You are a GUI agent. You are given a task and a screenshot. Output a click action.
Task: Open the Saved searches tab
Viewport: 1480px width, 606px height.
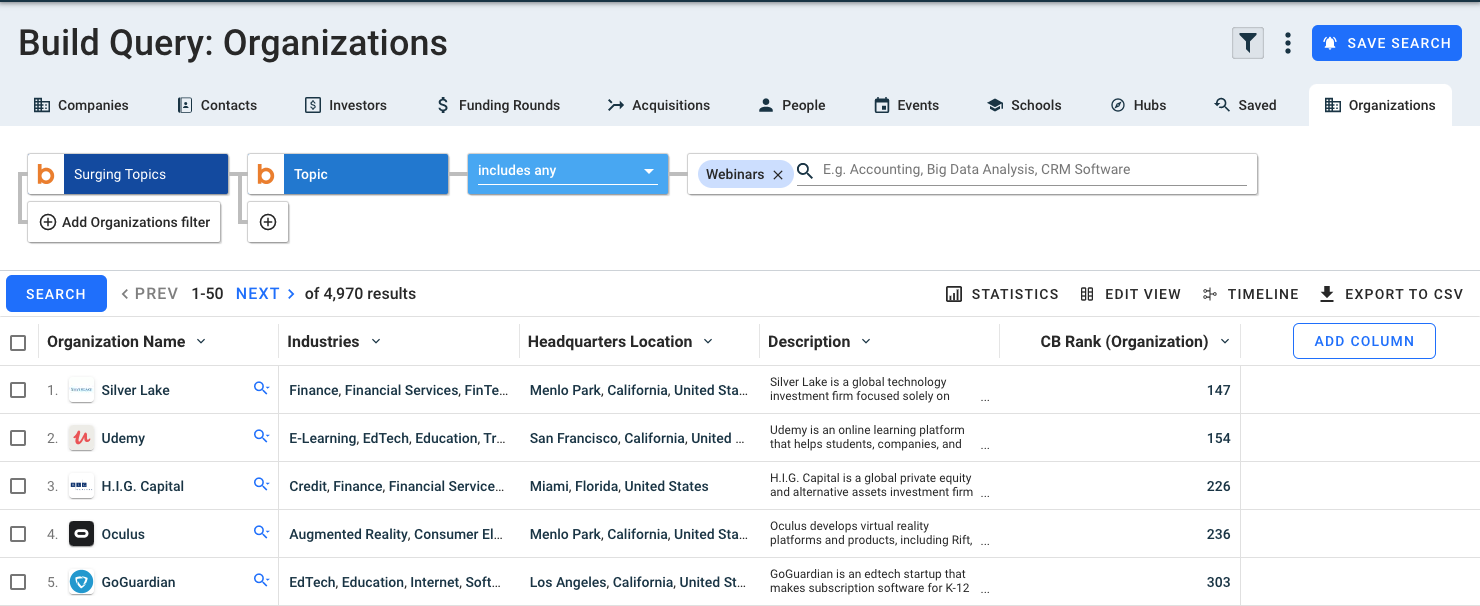pyautogui.click(x=1245, y=105)
